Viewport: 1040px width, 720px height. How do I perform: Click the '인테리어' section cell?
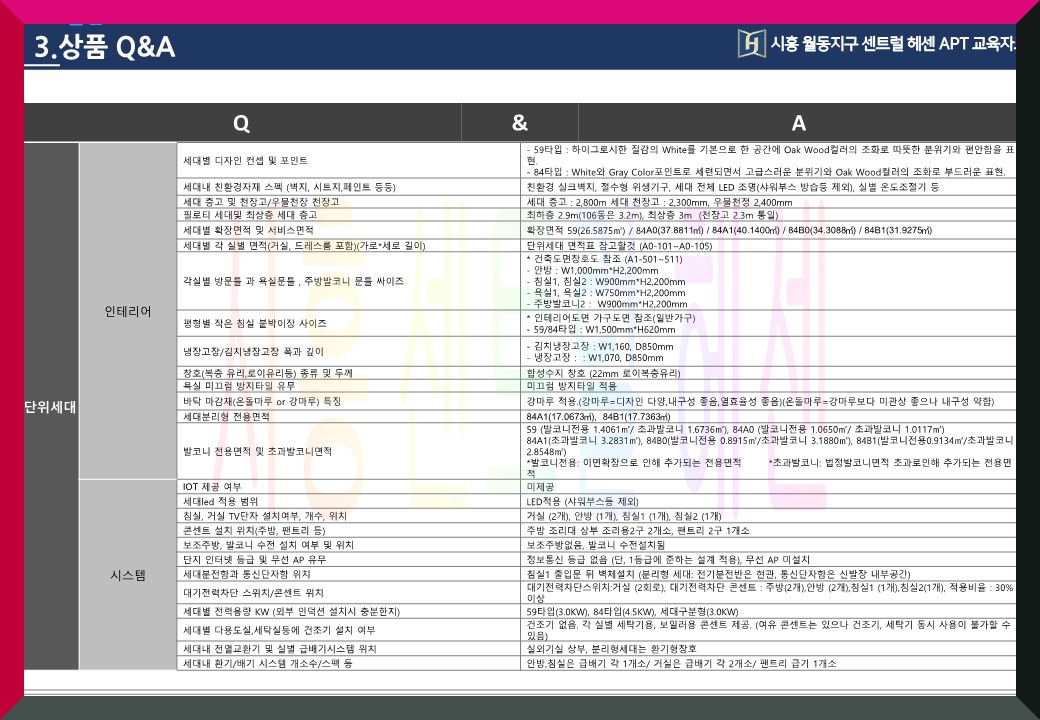pyautogui.click(x=127, y=311)
